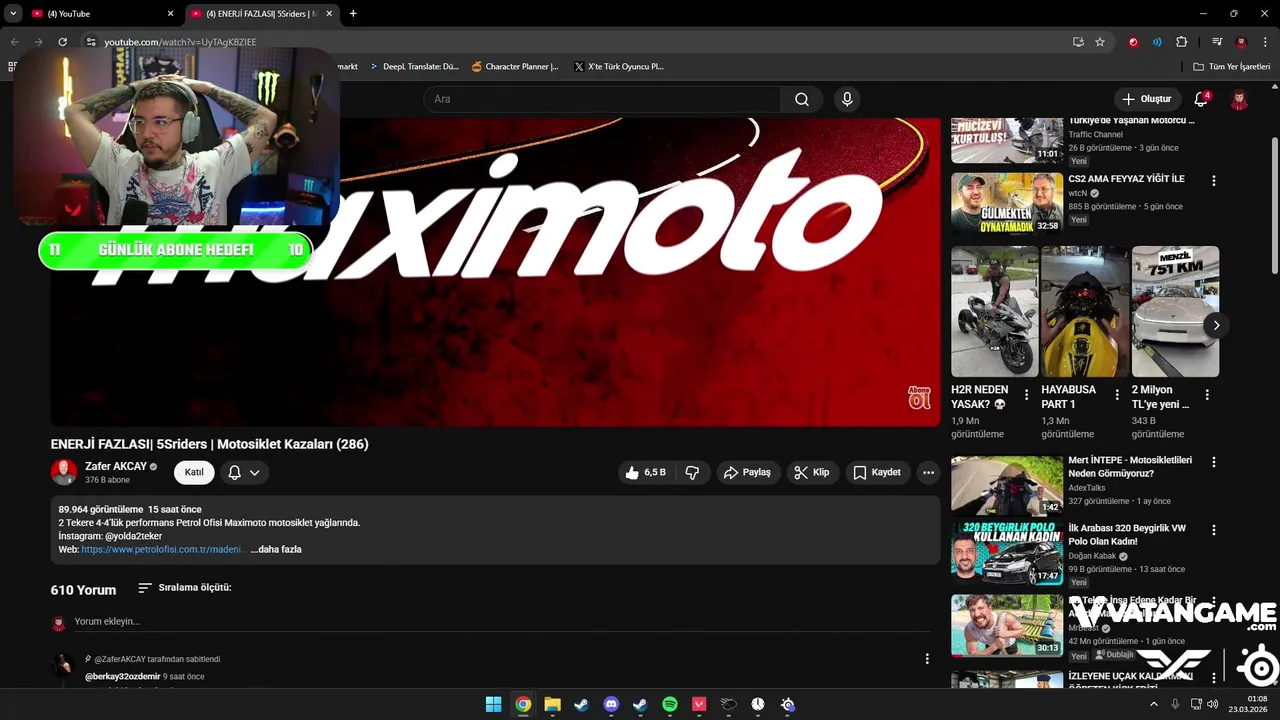
Task: Click the Chrome address bar URL
Action: coord(180,42)
